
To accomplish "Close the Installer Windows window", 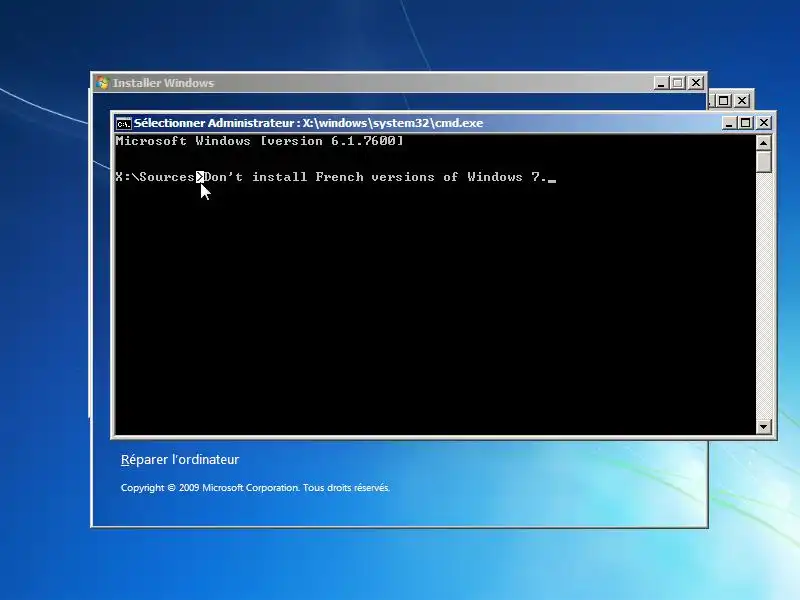I will [696, 83].
